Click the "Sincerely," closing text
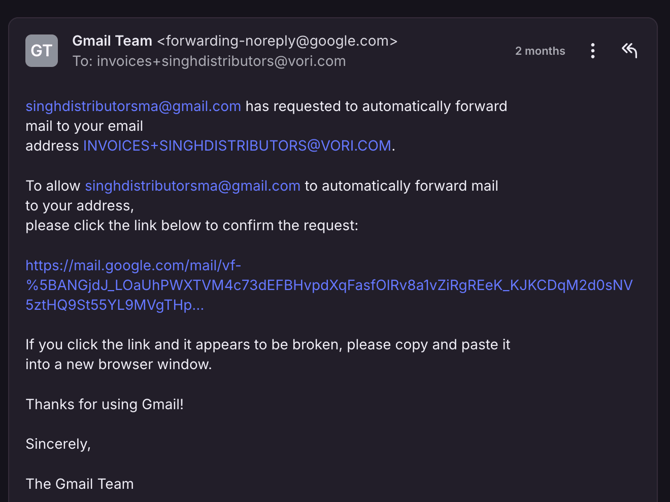The image size is (670, 502). [58, 444]
